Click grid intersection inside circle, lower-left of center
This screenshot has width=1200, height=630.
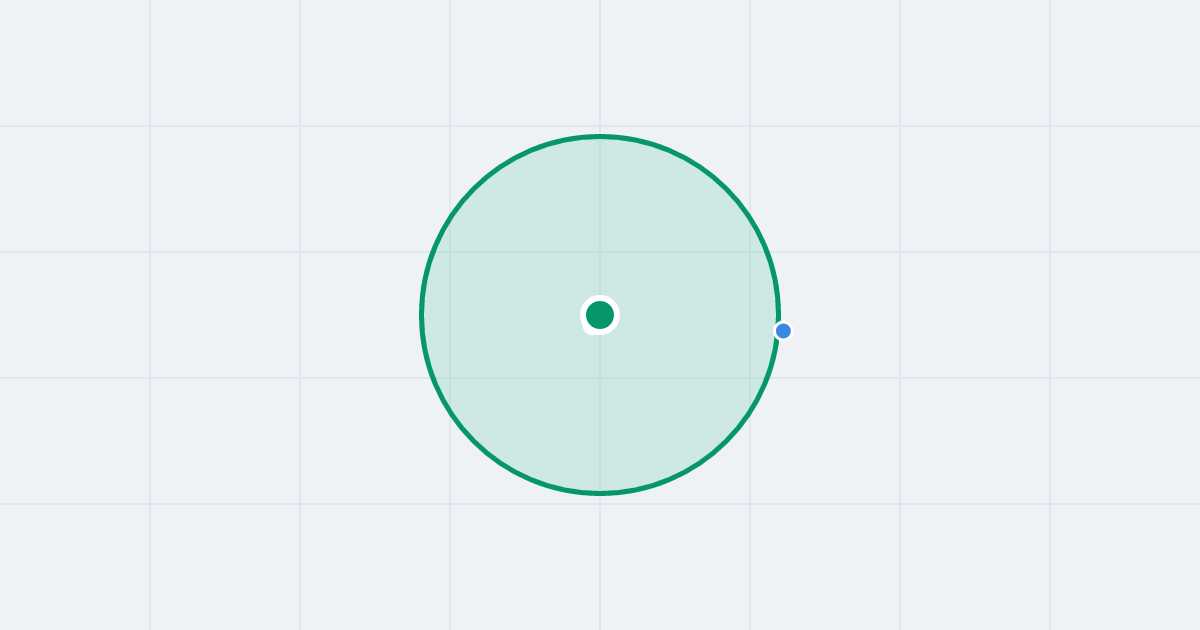pos(450,378)
